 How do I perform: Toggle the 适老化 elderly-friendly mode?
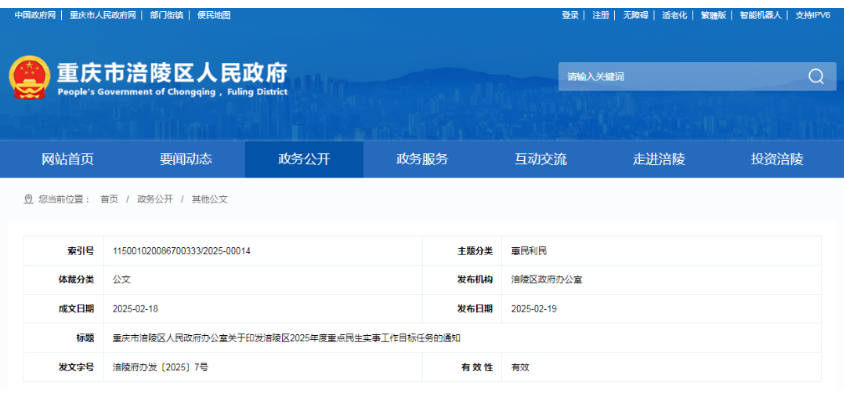[x=675, y=15]
